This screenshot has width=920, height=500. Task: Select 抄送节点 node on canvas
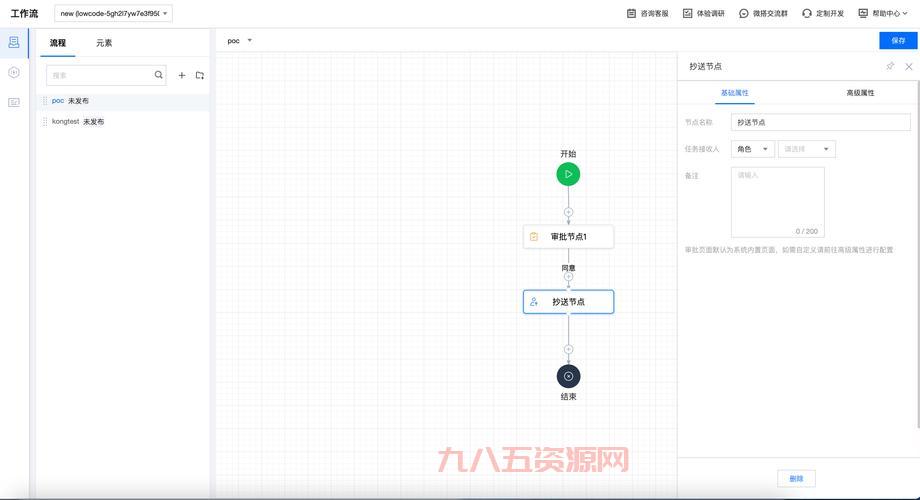(568, 302)
